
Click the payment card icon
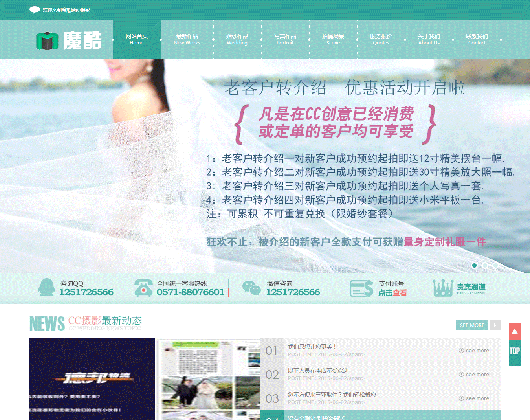click(x=361, y=288)
